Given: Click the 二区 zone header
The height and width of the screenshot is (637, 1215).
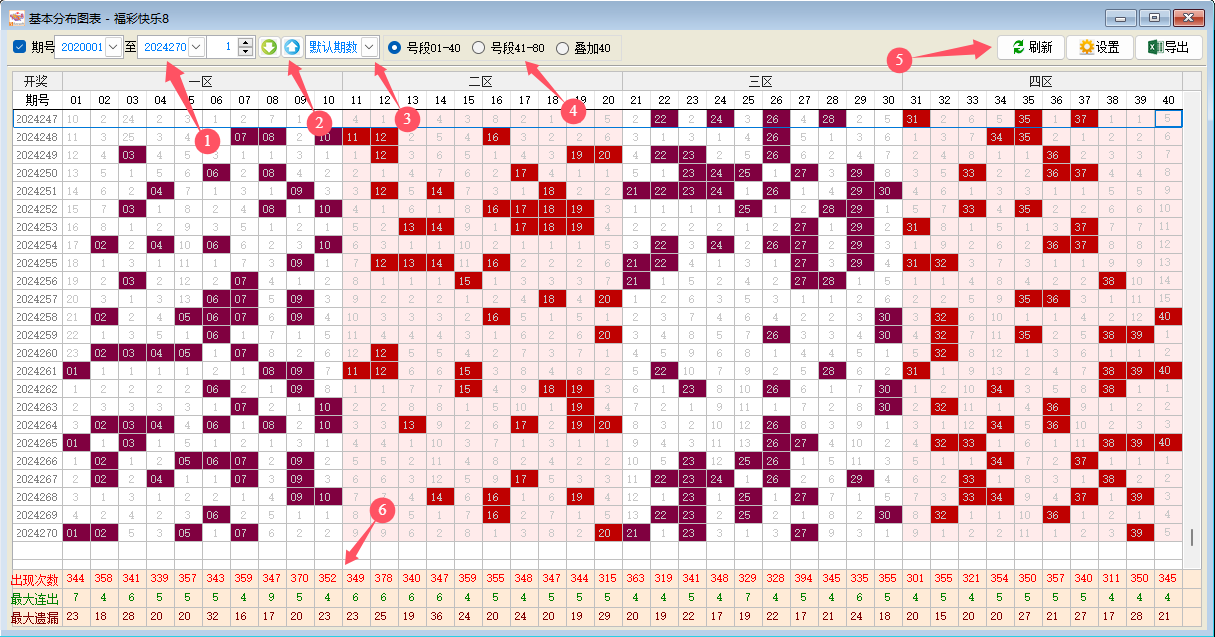Looking at the screenshot, I should click(x=481, y=81).
